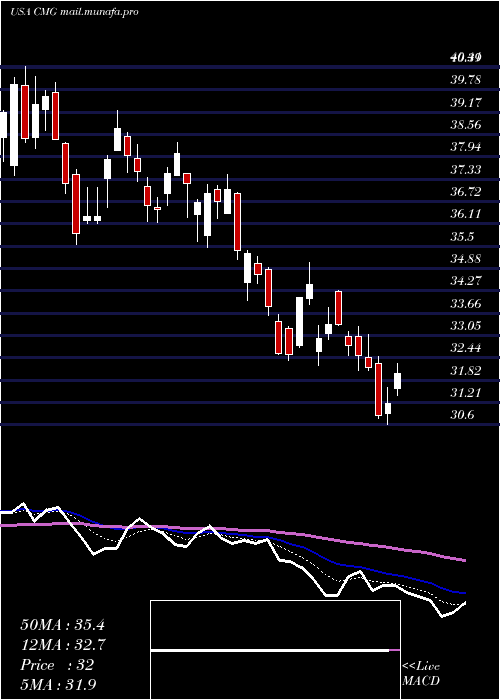The width and height of the screenshot is (500, 700).
Task: Click the 35.5 price label
Action: [x=462, y=236]
